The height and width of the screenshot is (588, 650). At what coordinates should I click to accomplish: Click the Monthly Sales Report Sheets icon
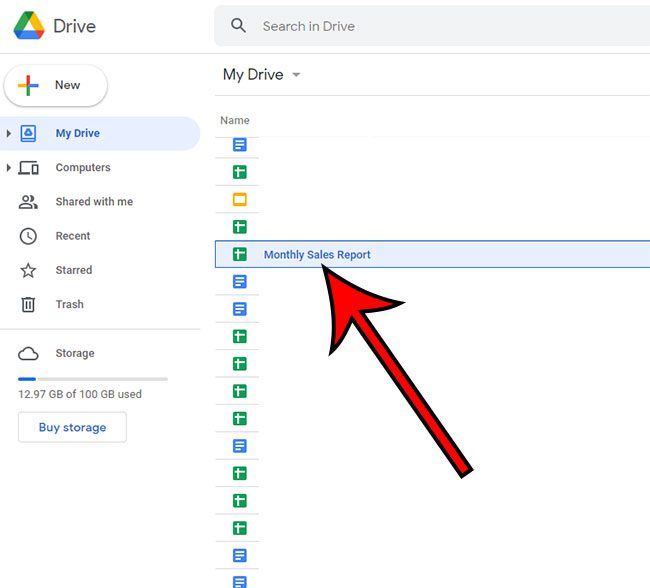[240, 255]
